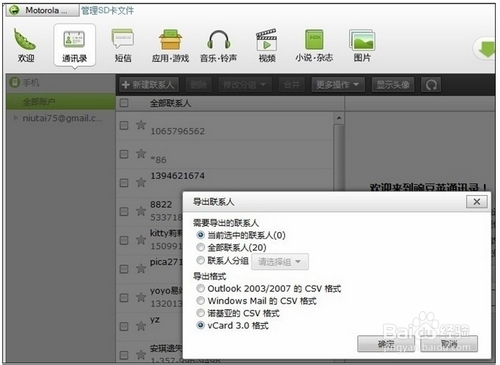Expand the niutai75@gmail.c... account tree item

15,118
